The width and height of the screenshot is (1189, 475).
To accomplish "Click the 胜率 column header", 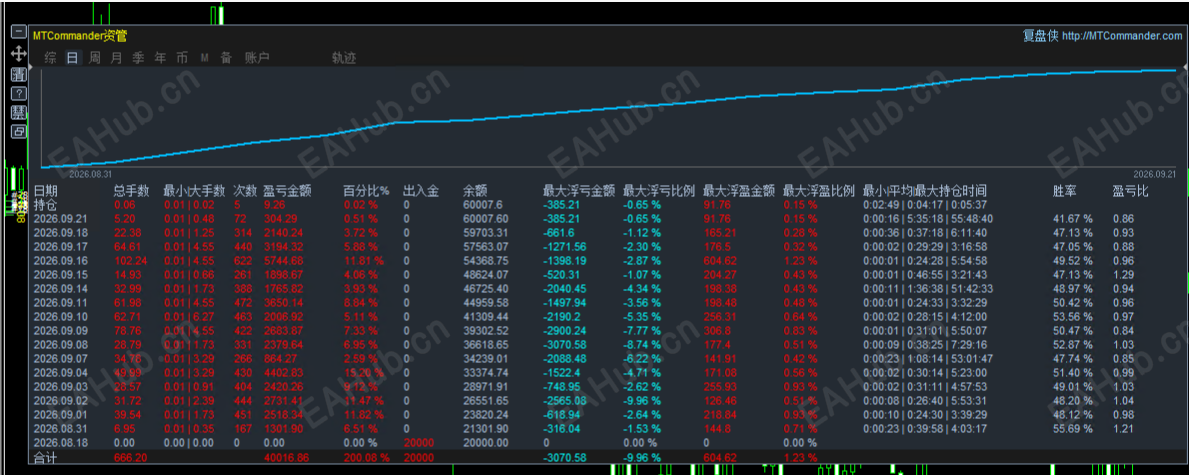I will point(1065,190).
